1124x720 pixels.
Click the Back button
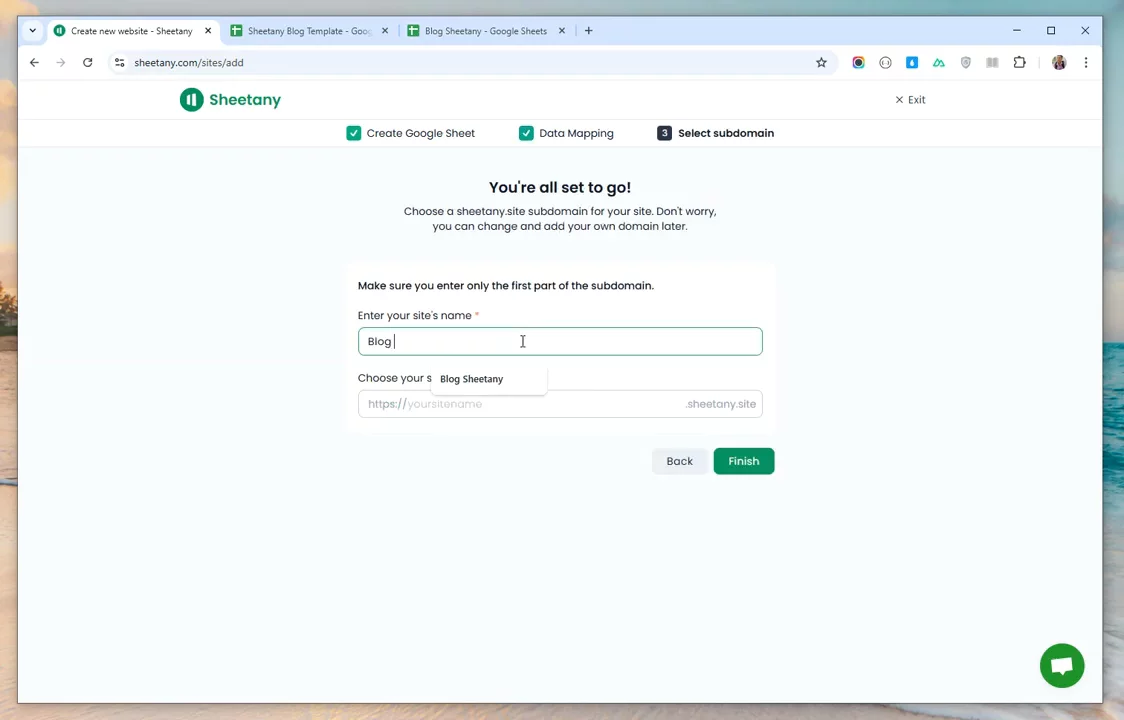click(679, 461)
